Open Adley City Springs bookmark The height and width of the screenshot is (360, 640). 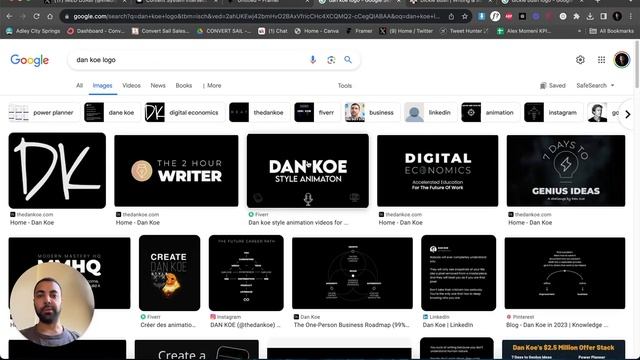33,31
